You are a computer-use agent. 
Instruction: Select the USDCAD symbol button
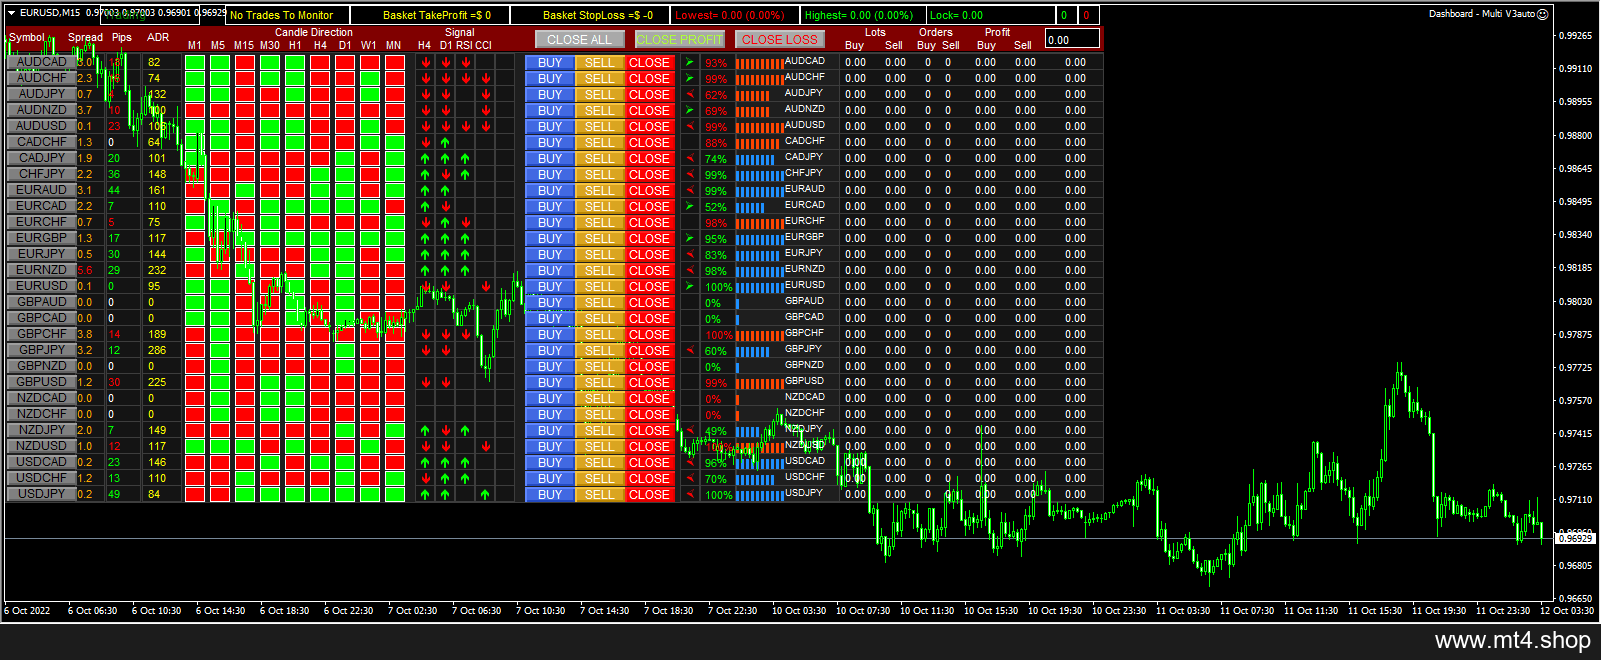click(41, 462)
